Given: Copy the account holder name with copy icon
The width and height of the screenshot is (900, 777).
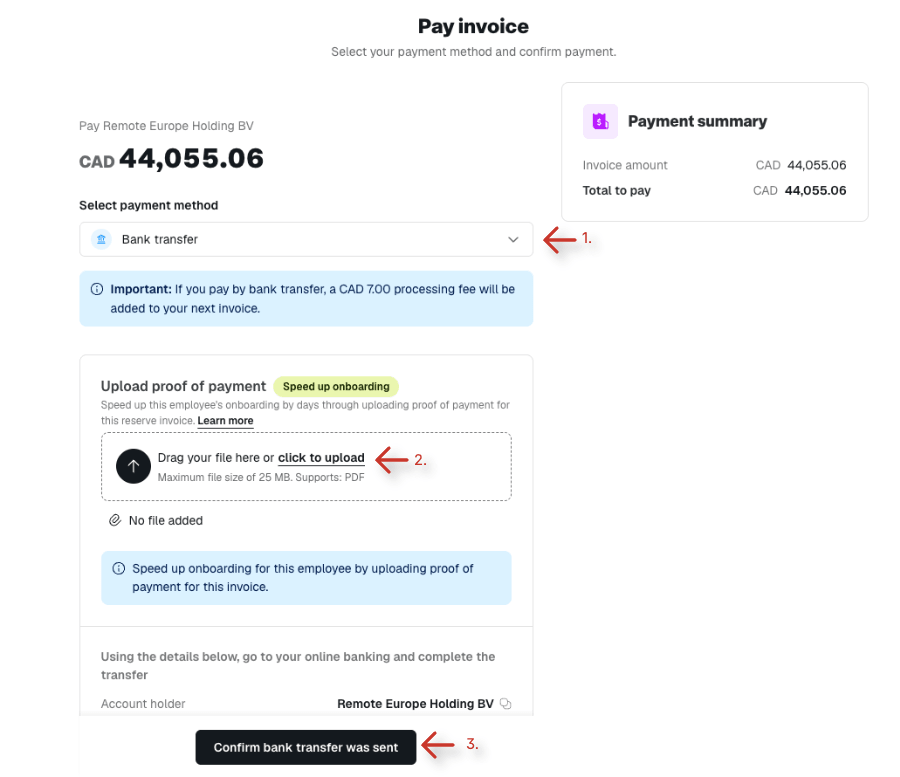Looking at the screenshot, I should click(506, 704).
